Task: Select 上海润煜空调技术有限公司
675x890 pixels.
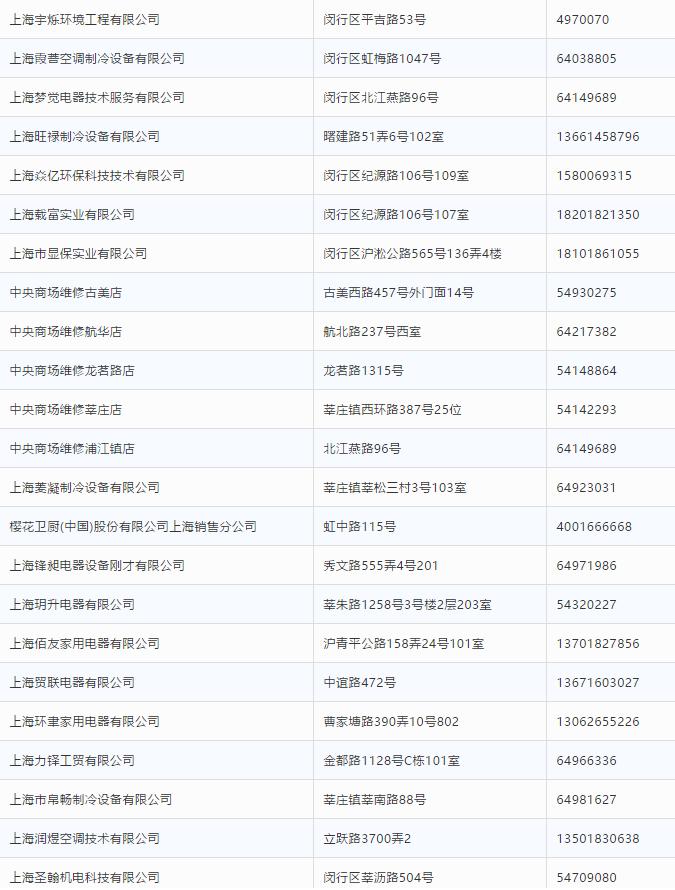Action: (85, 839)
